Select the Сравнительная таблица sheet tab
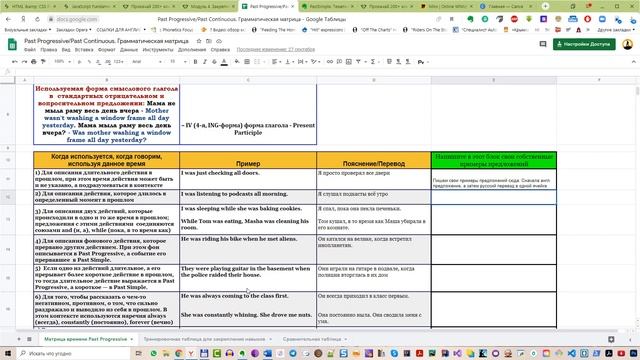640x360 pixels. click(315, 339)
